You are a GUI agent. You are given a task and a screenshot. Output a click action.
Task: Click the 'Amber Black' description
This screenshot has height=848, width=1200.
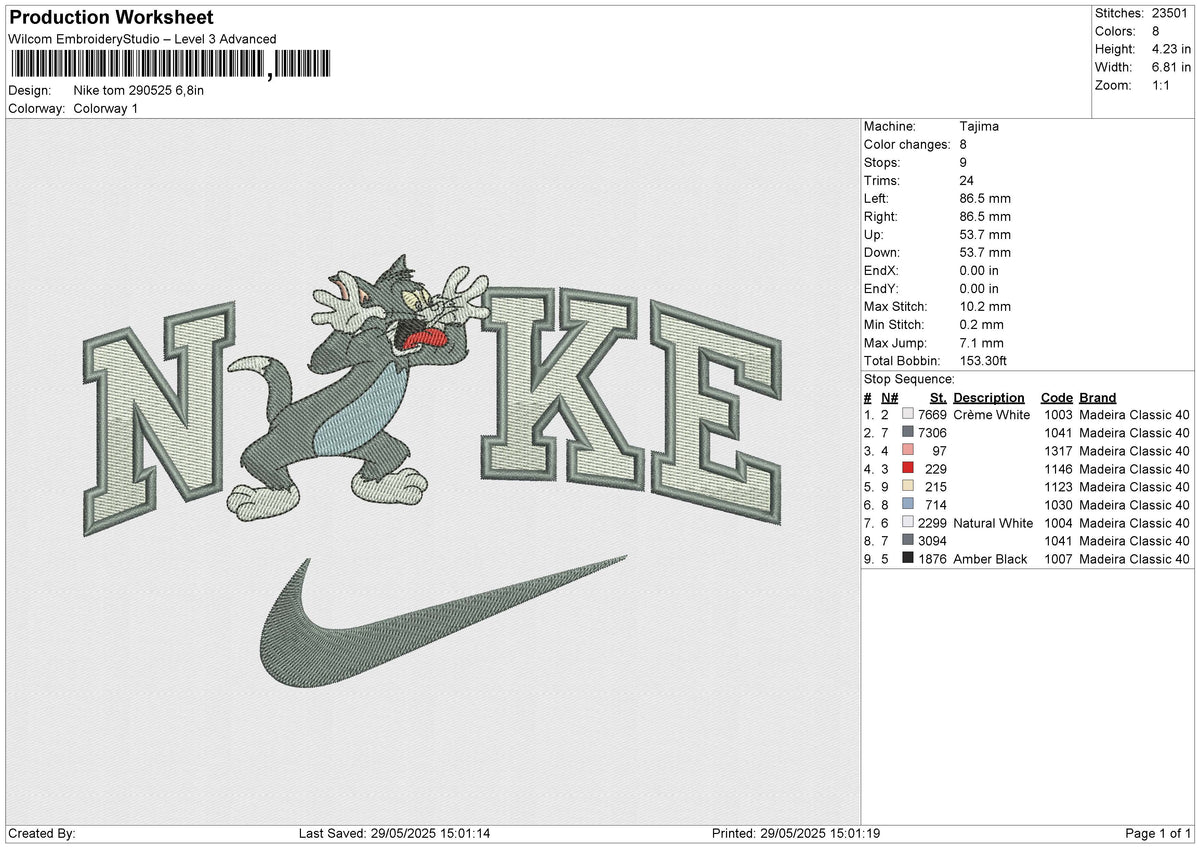(x=990, y=558)
